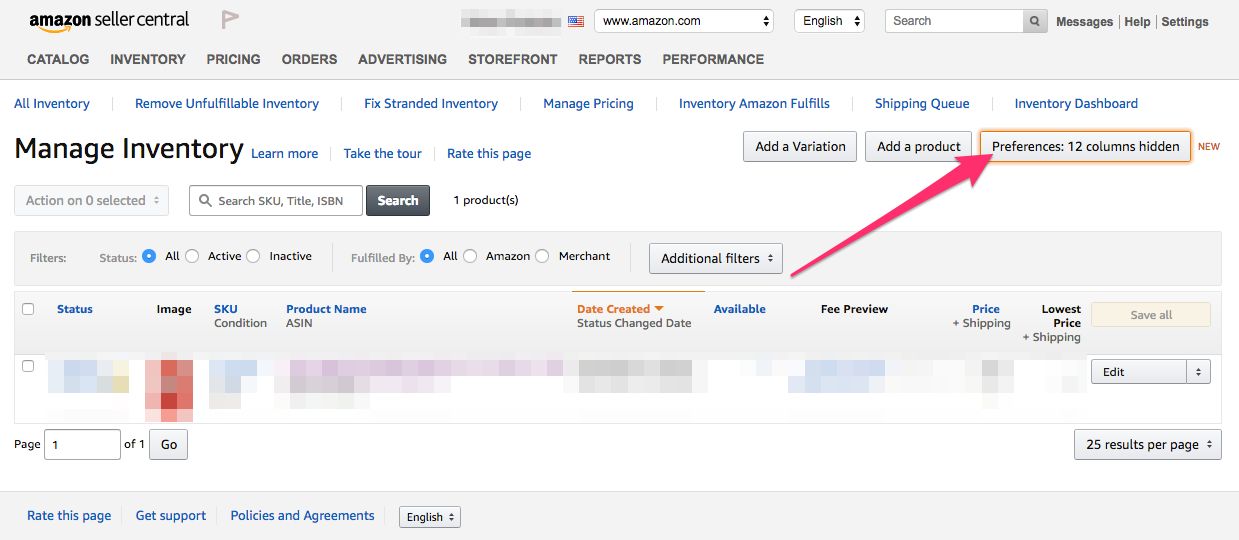
Task: Open Policies and Agreements footer link
Action: [303, 515]
